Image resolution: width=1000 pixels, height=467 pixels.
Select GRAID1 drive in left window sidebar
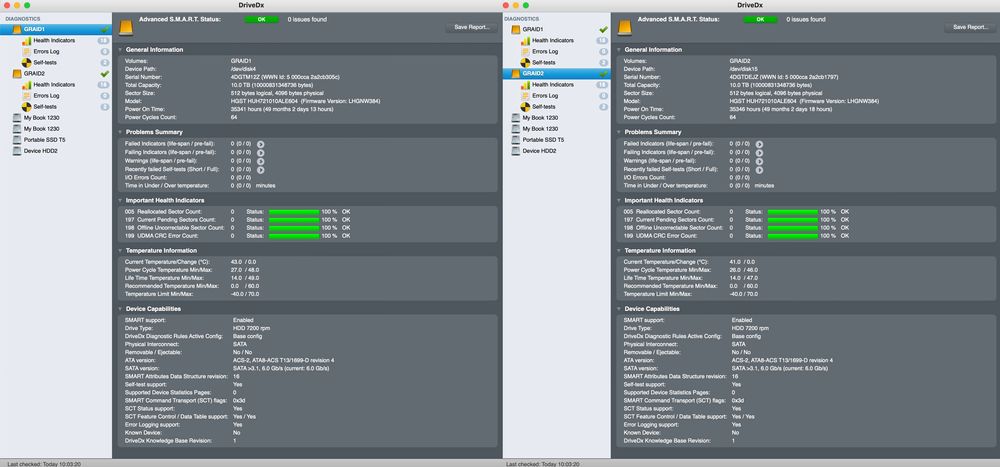pos(56,29)
